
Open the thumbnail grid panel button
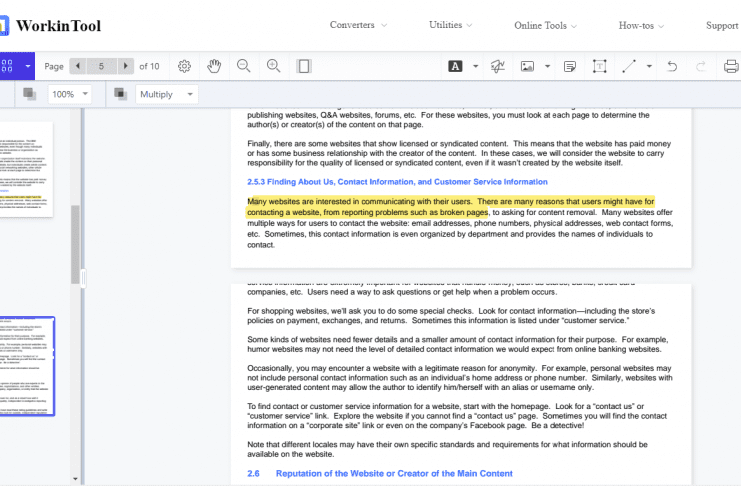[x=7, y=66]
